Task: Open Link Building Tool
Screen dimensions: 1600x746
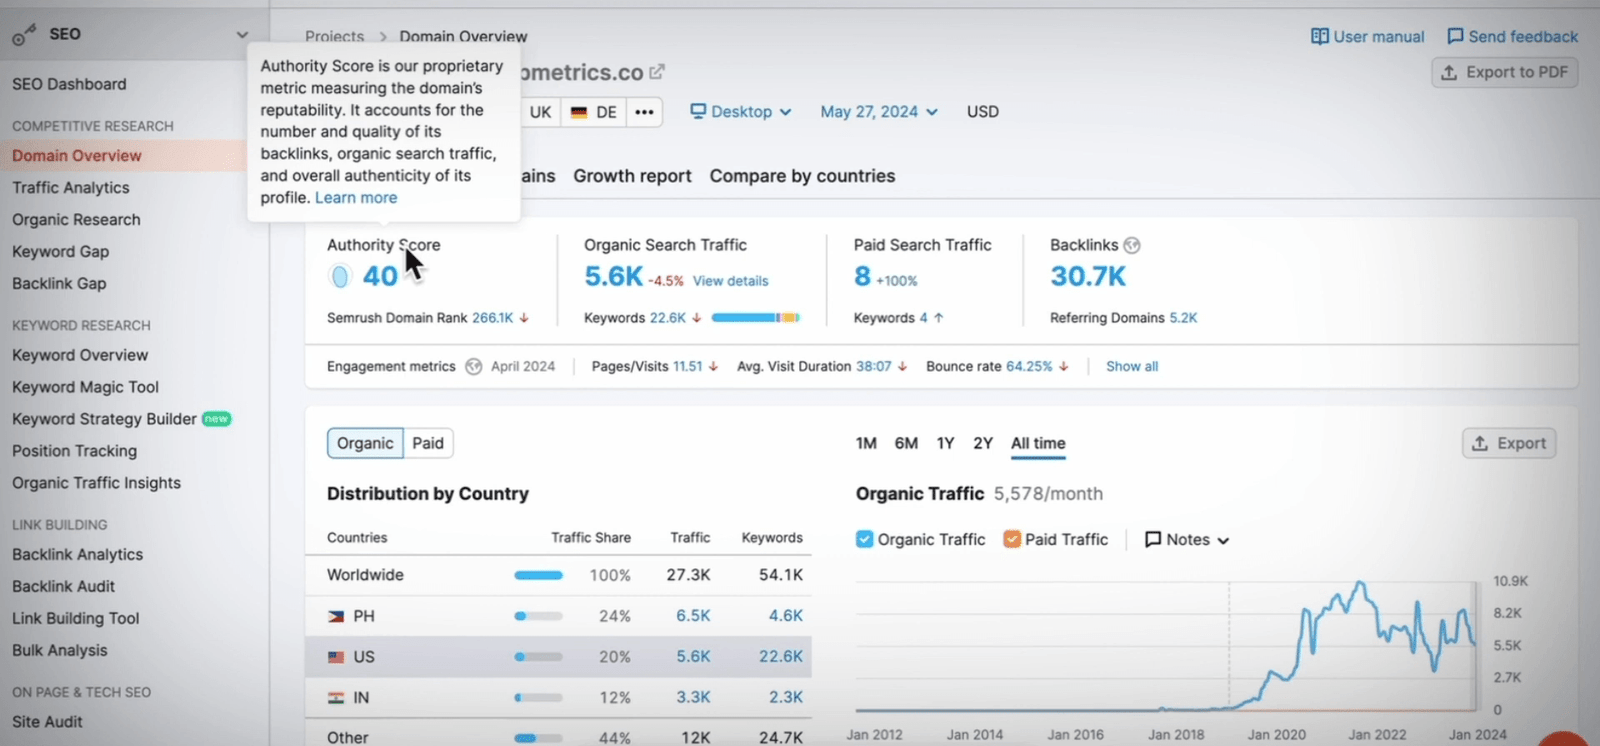Action: point(75,619)
